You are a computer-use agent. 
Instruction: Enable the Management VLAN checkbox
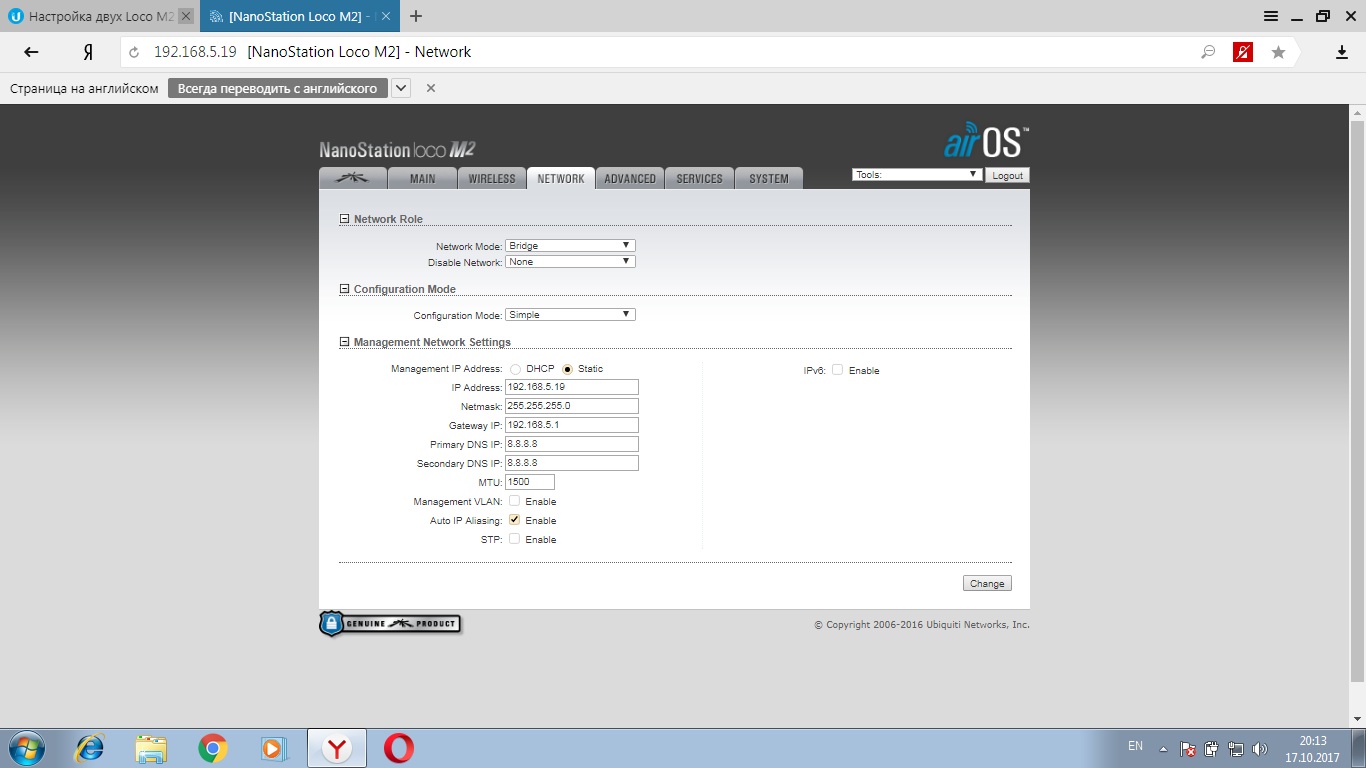(x=514, y=501)
